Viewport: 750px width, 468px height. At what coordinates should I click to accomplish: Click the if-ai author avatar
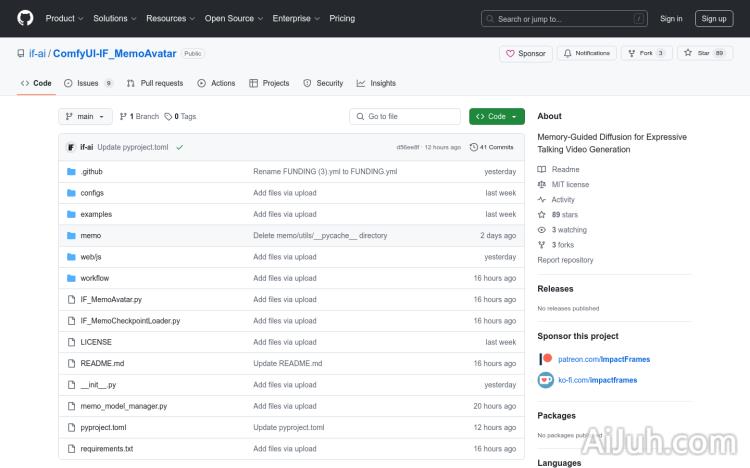coord(71,147)
